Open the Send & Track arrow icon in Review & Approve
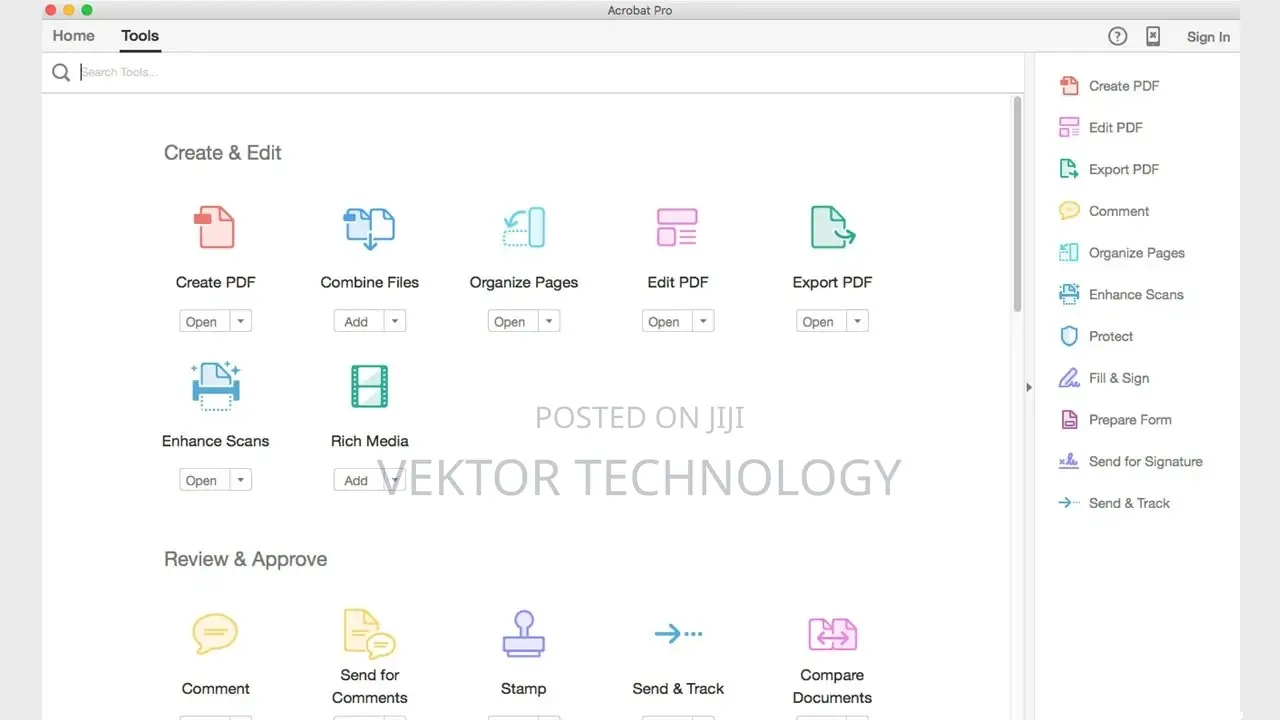This screenshot has height=720, width=1280. (678, 633)
